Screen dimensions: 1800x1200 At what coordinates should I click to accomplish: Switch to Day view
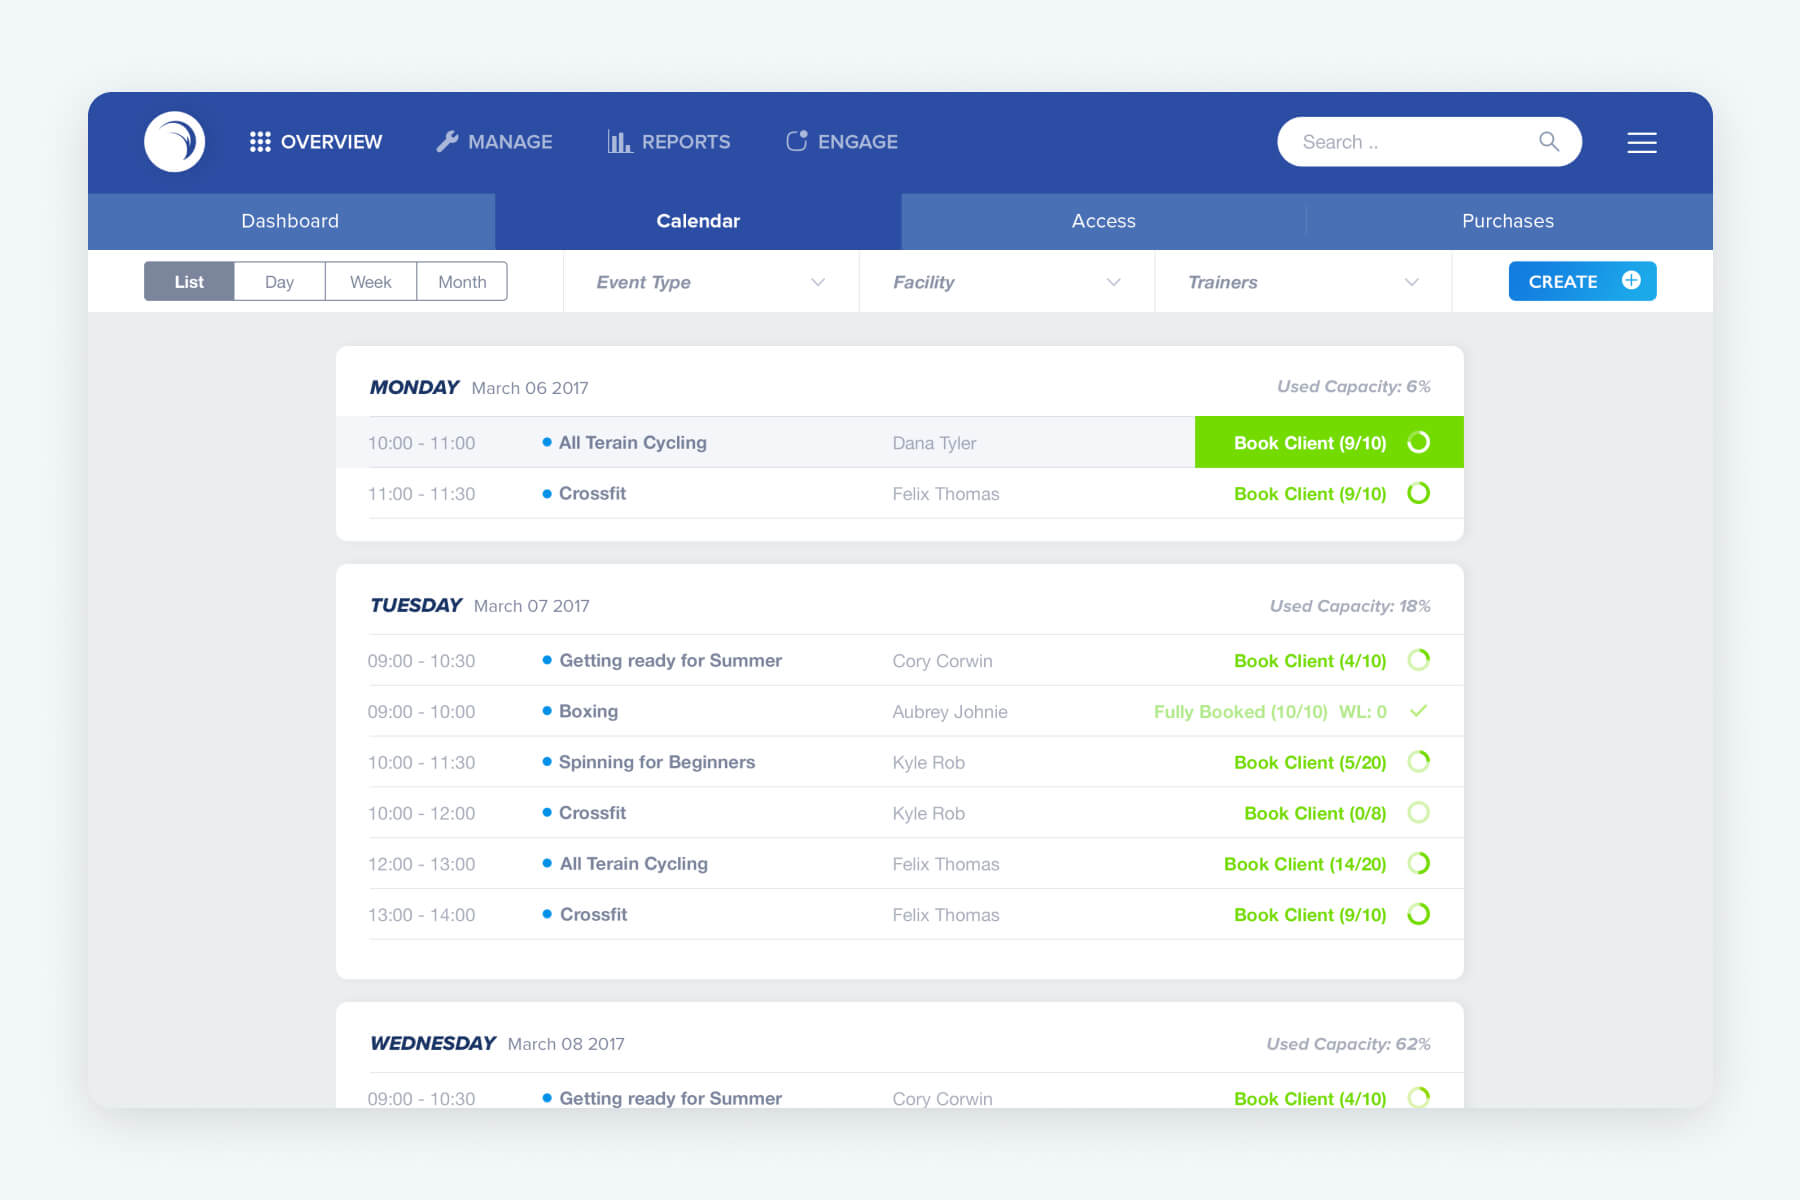[280, 282]
